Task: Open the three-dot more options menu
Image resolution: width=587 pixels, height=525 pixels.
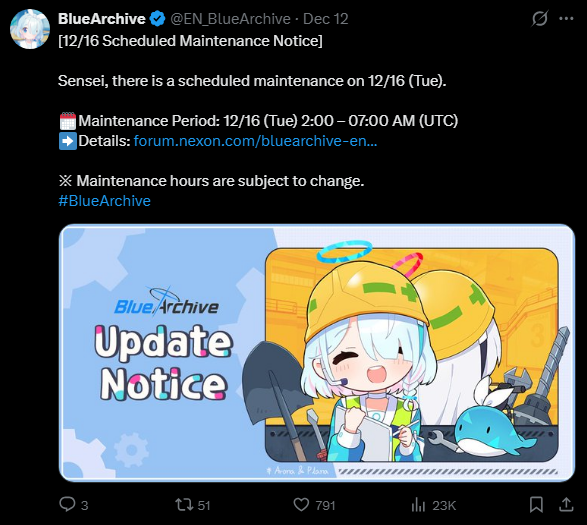Action: (x=566, y=18)
